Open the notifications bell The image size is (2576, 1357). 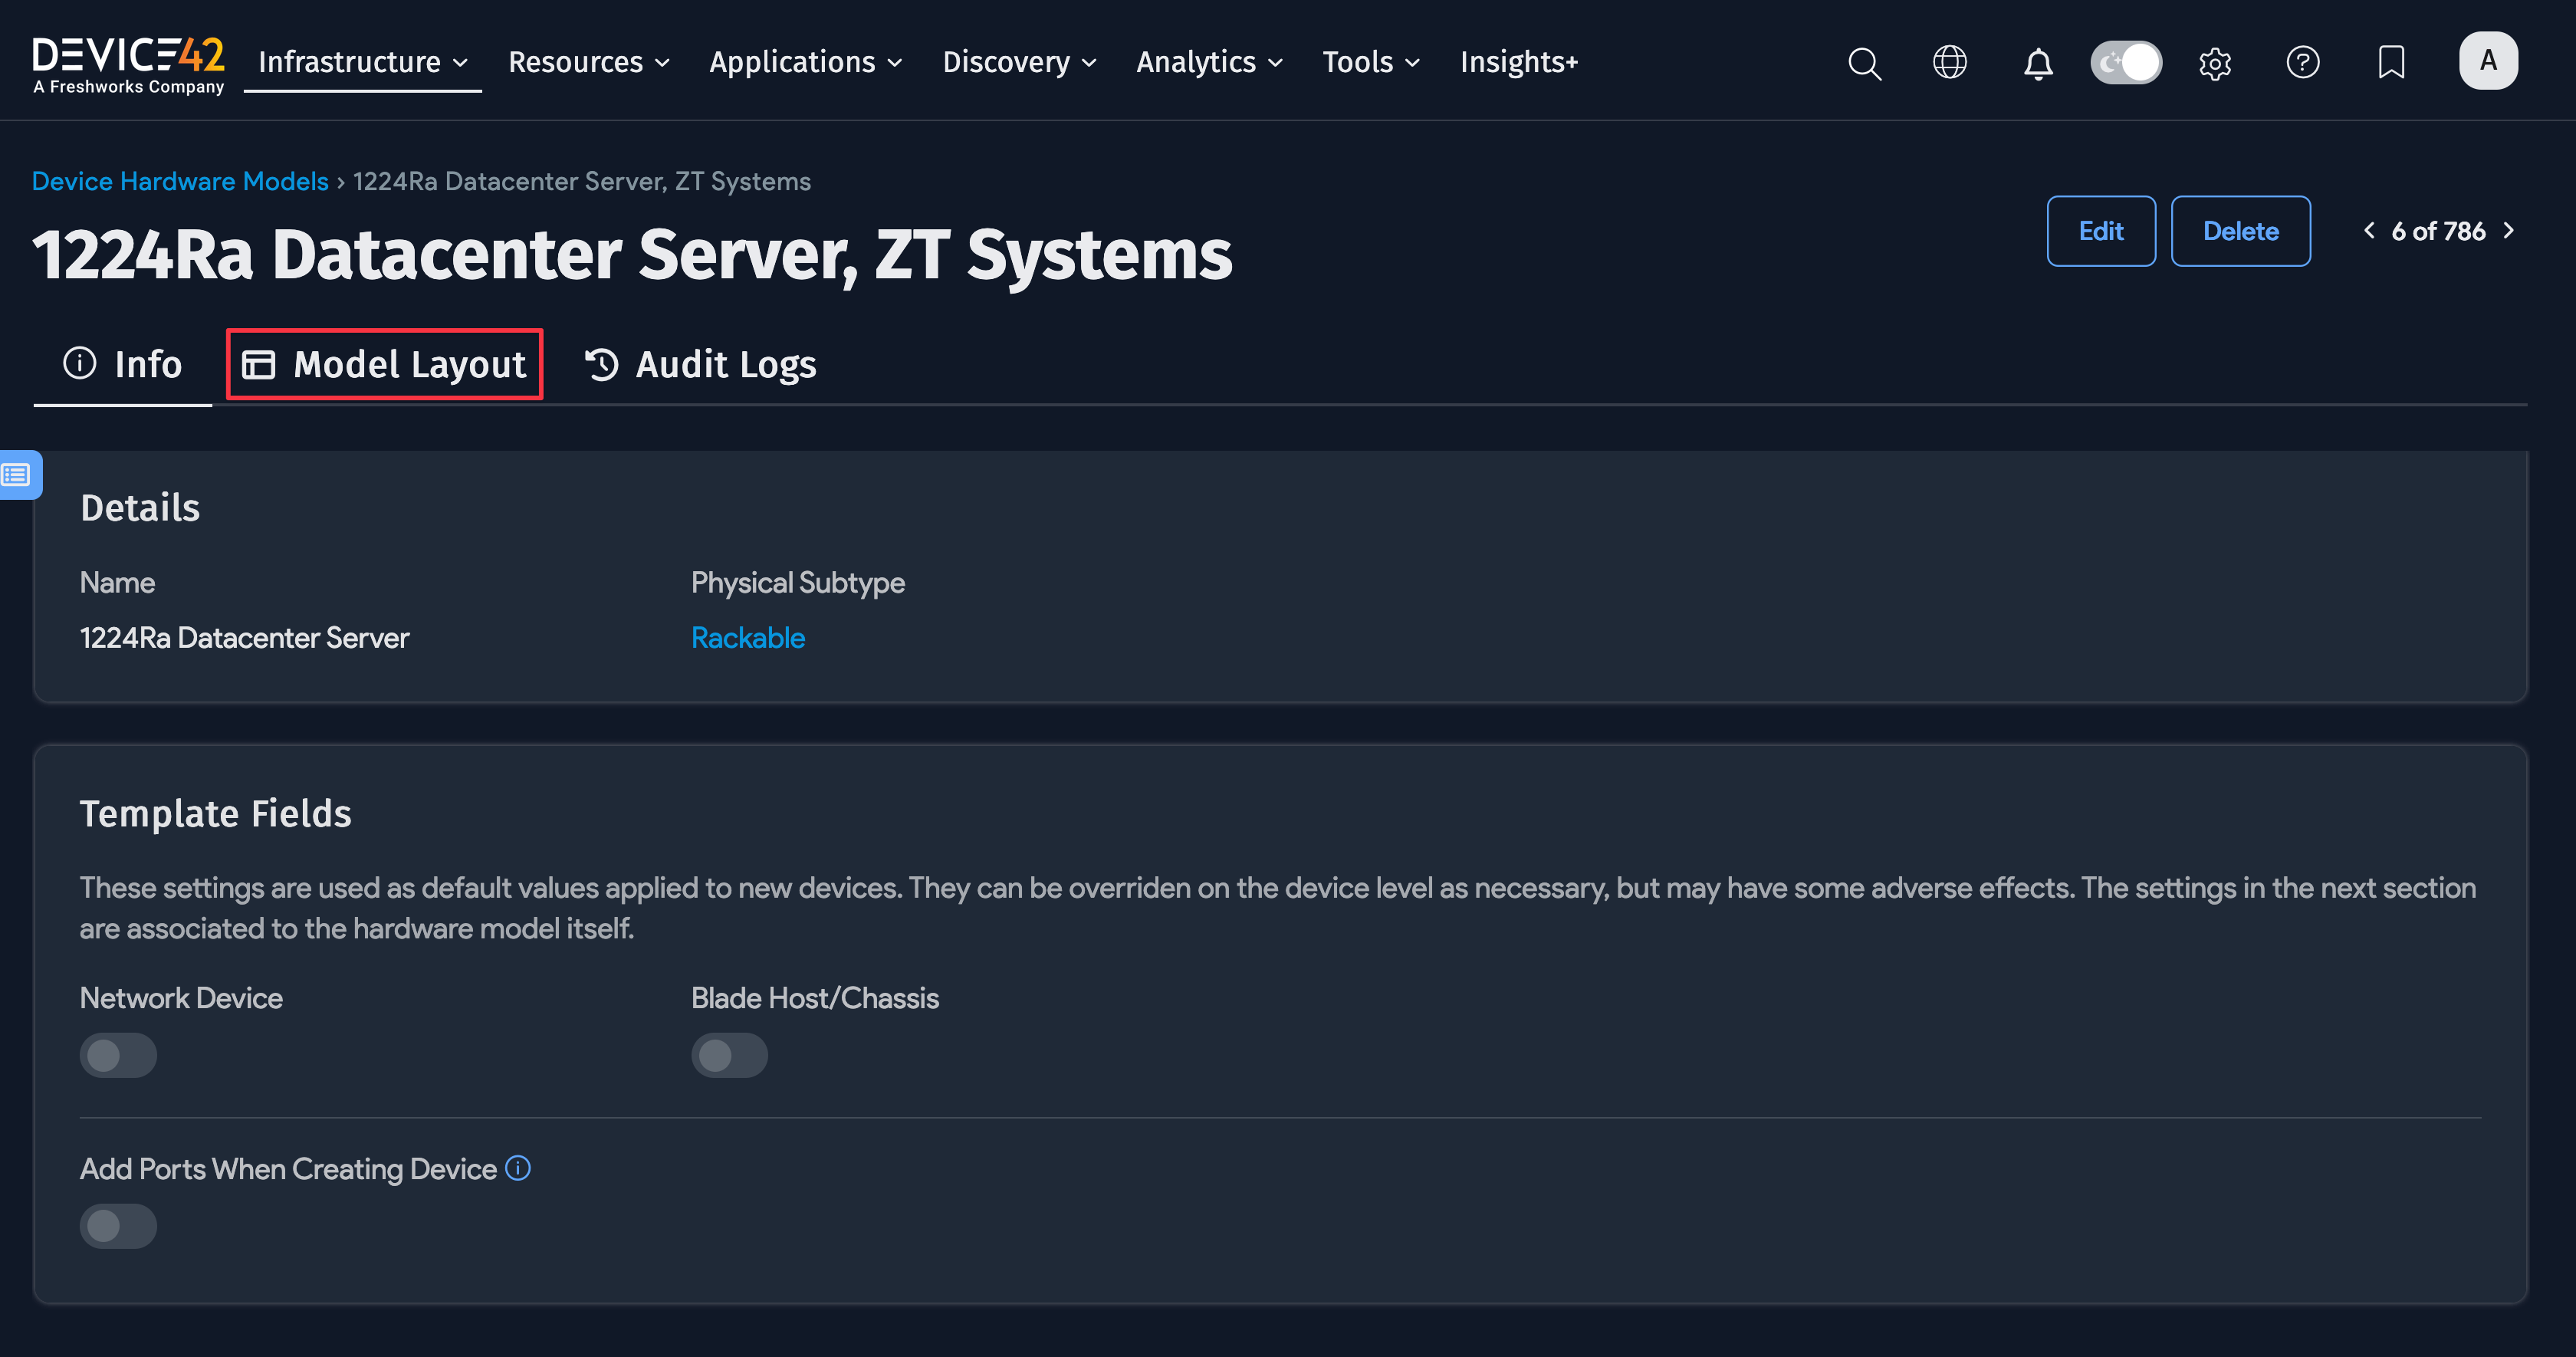(x=2038, y=63)
